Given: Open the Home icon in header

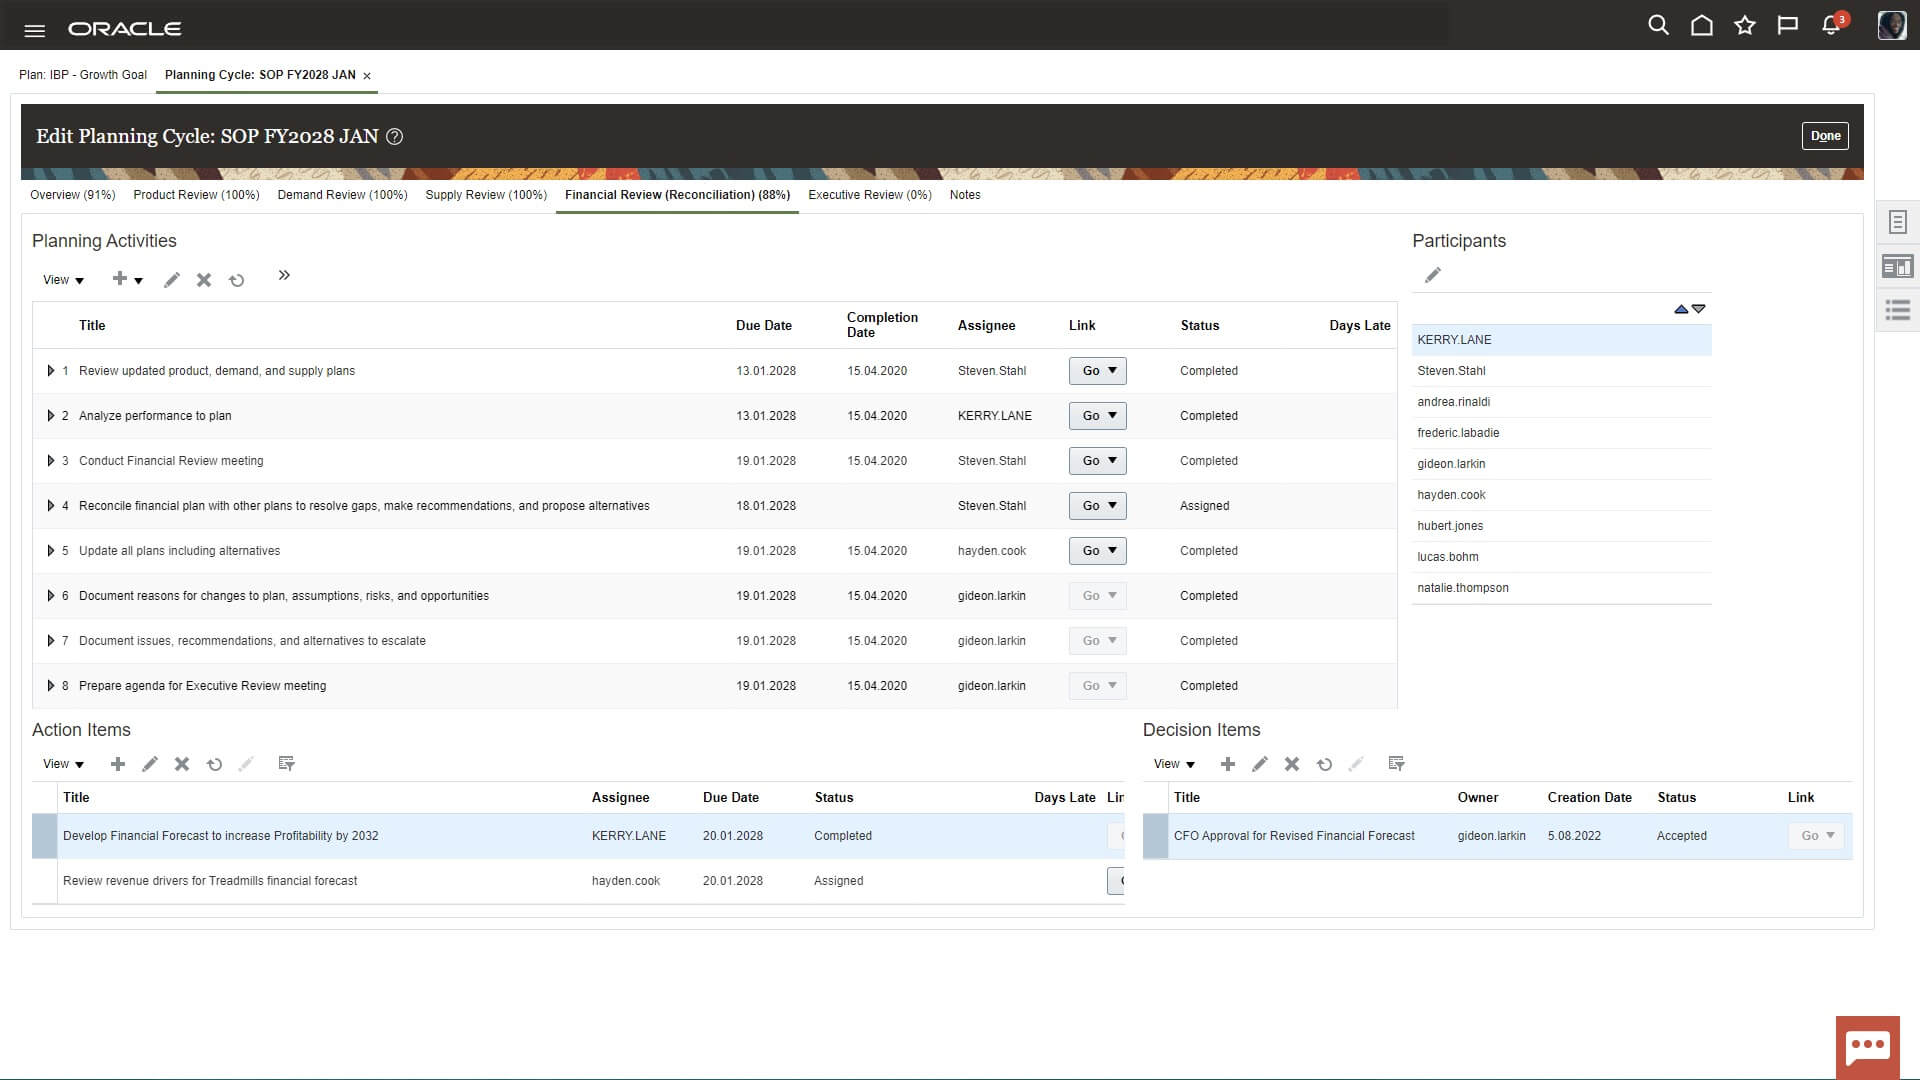Looking at the screenshot, I should click(1701, 26).
